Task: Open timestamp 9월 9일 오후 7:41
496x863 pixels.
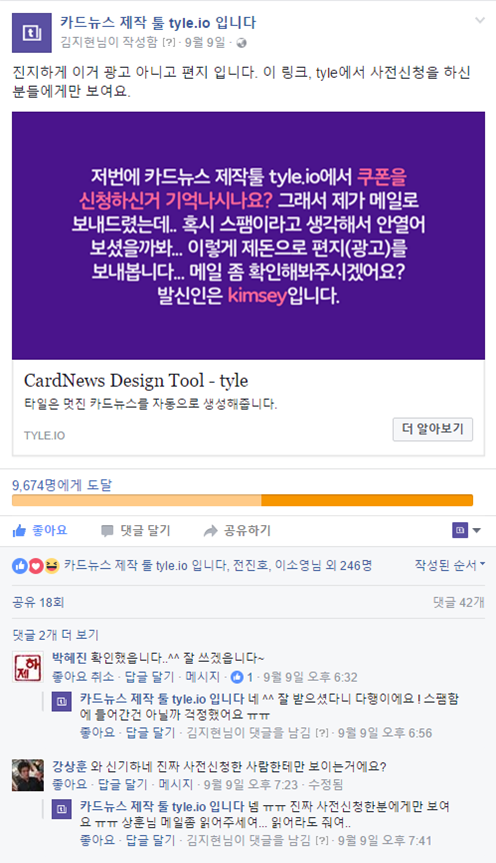Action: tap(384, 840)
